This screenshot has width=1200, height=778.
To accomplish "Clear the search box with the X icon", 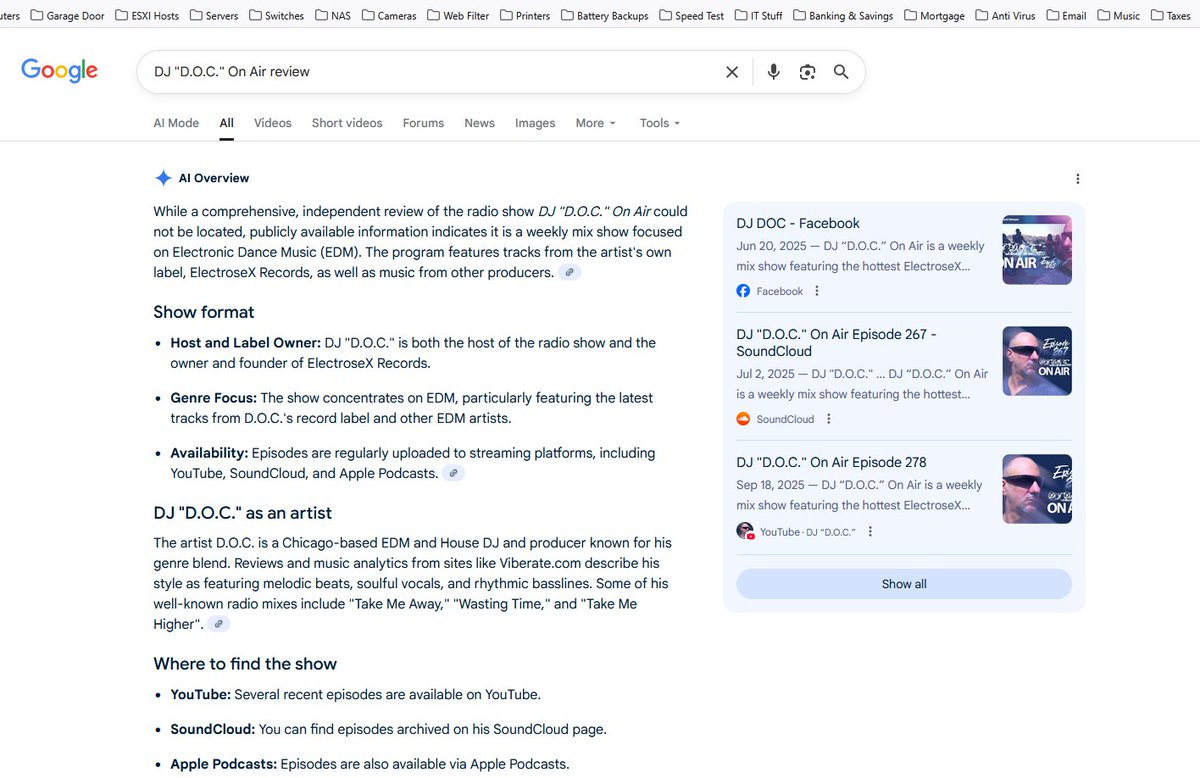I will click(732, 72).
